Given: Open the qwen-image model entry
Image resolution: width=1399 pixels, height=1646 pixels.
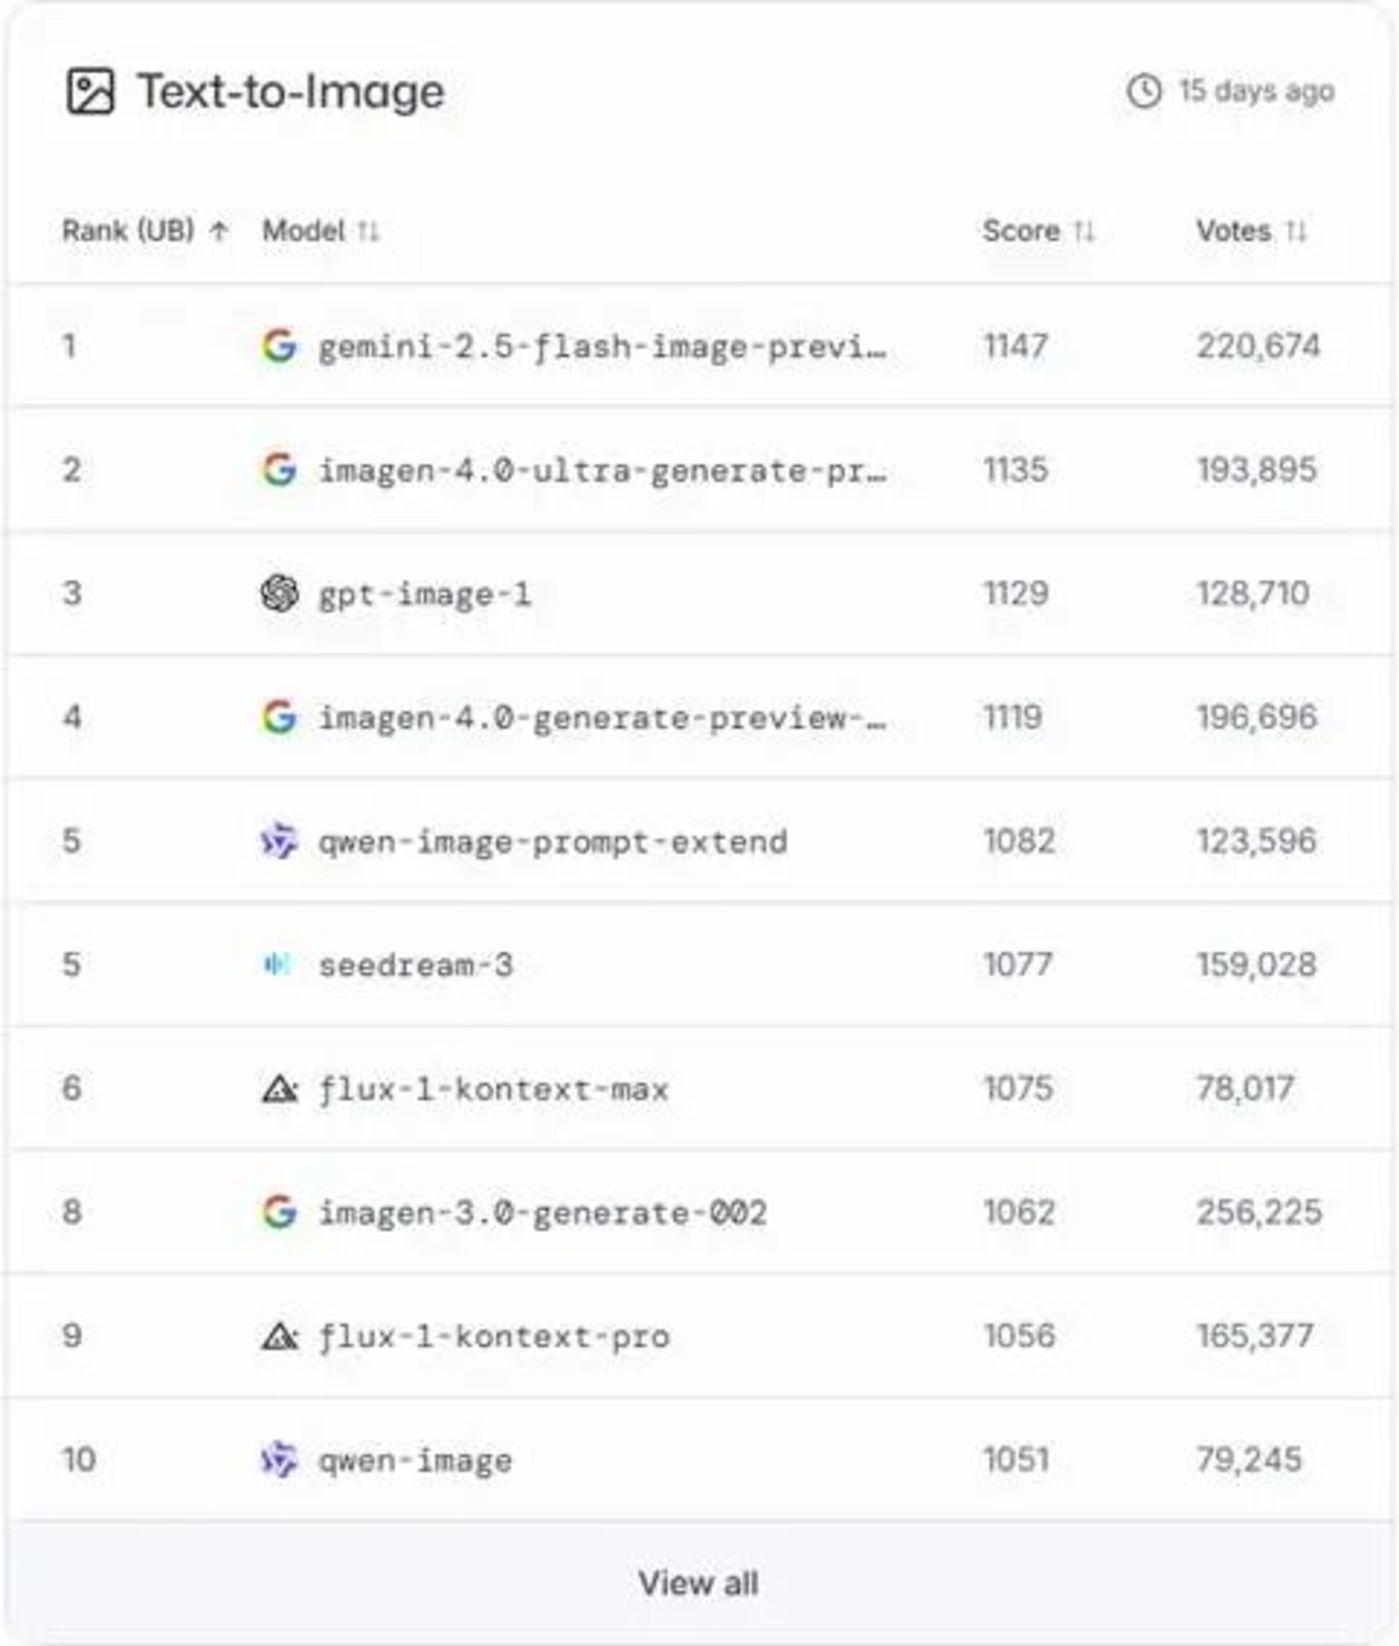Looking at the screenshot, I should 415,1460.
